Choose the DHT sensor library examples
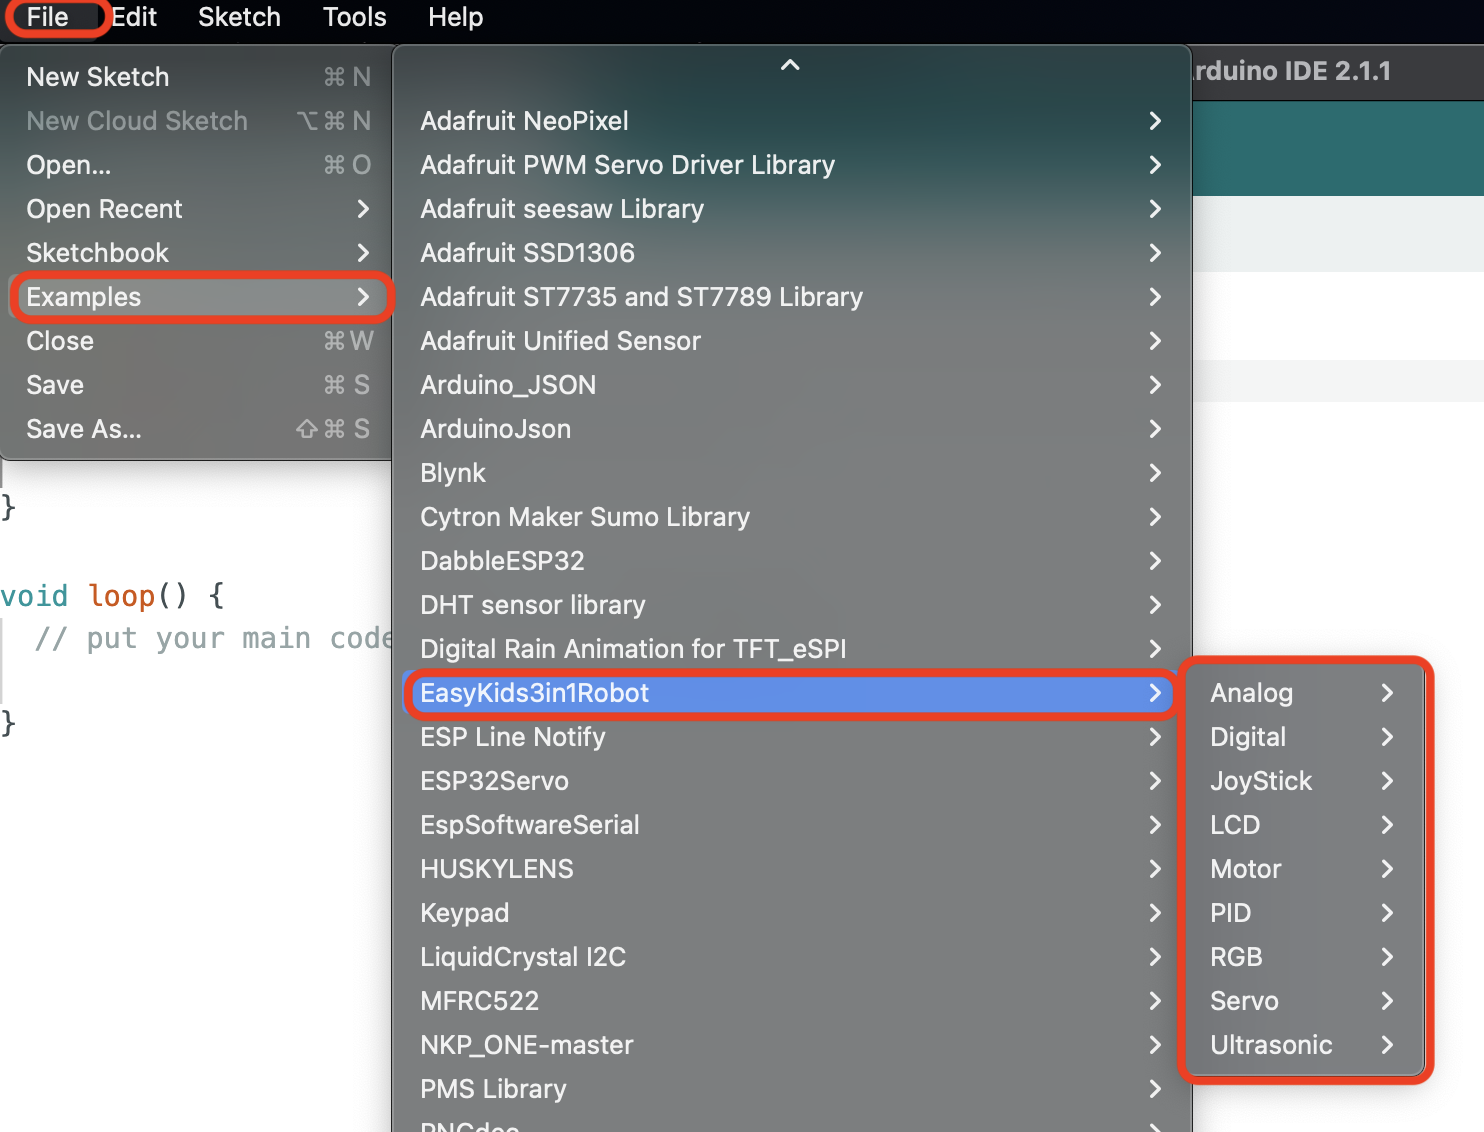Viewport: 1484px width, 1132px height. click(x=532, y=605)
